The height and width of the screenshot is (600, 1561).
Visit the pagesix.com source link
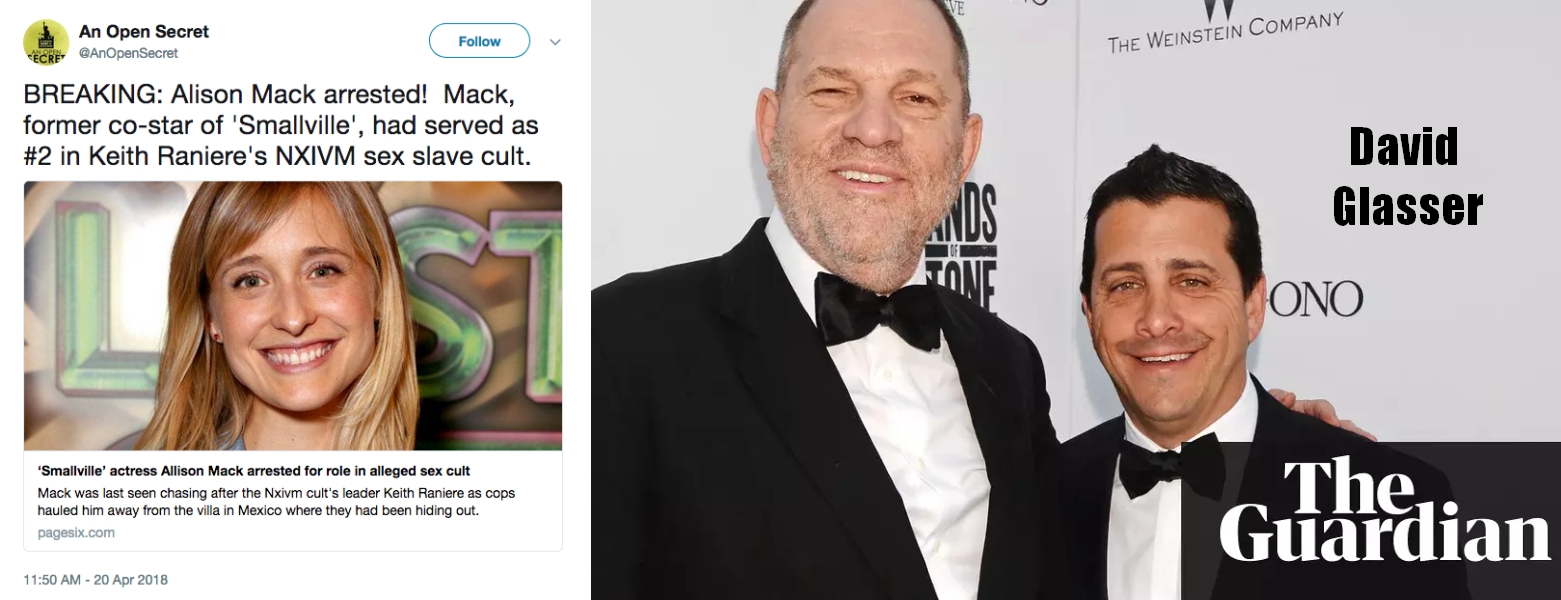[76, 532]
